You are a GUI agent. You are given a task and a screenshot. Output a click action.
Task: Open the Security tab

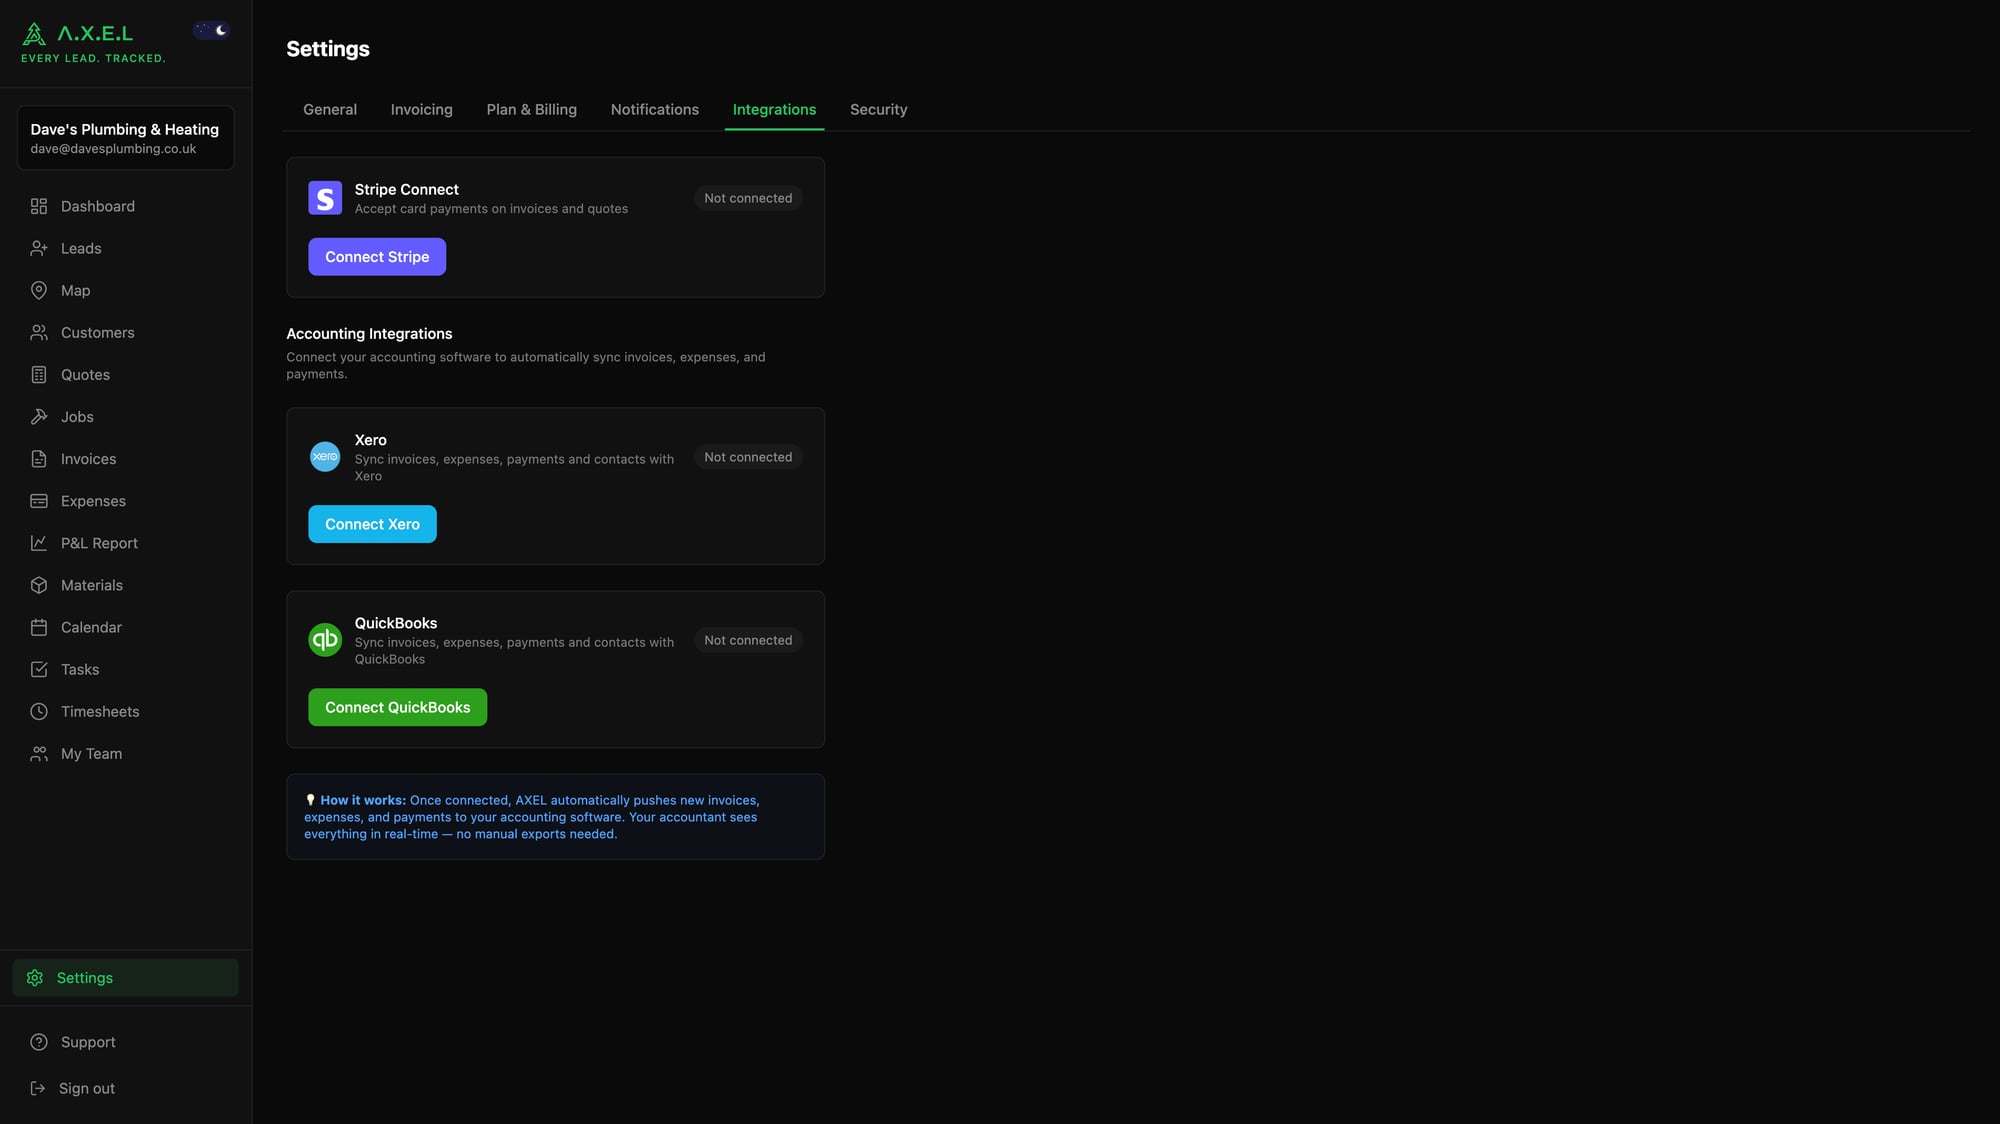[x=878, y=109]
